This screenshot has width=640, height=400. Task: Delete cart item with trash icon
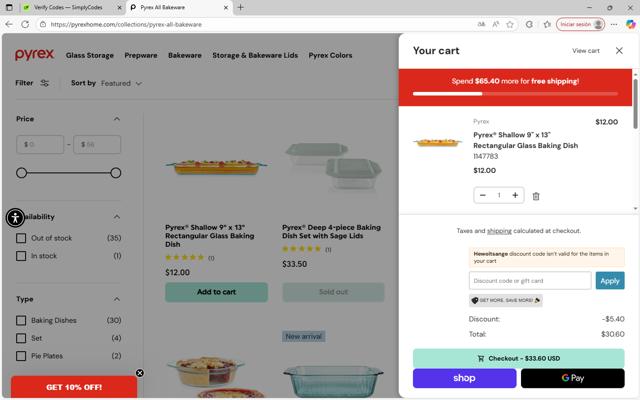click(536, 196)
